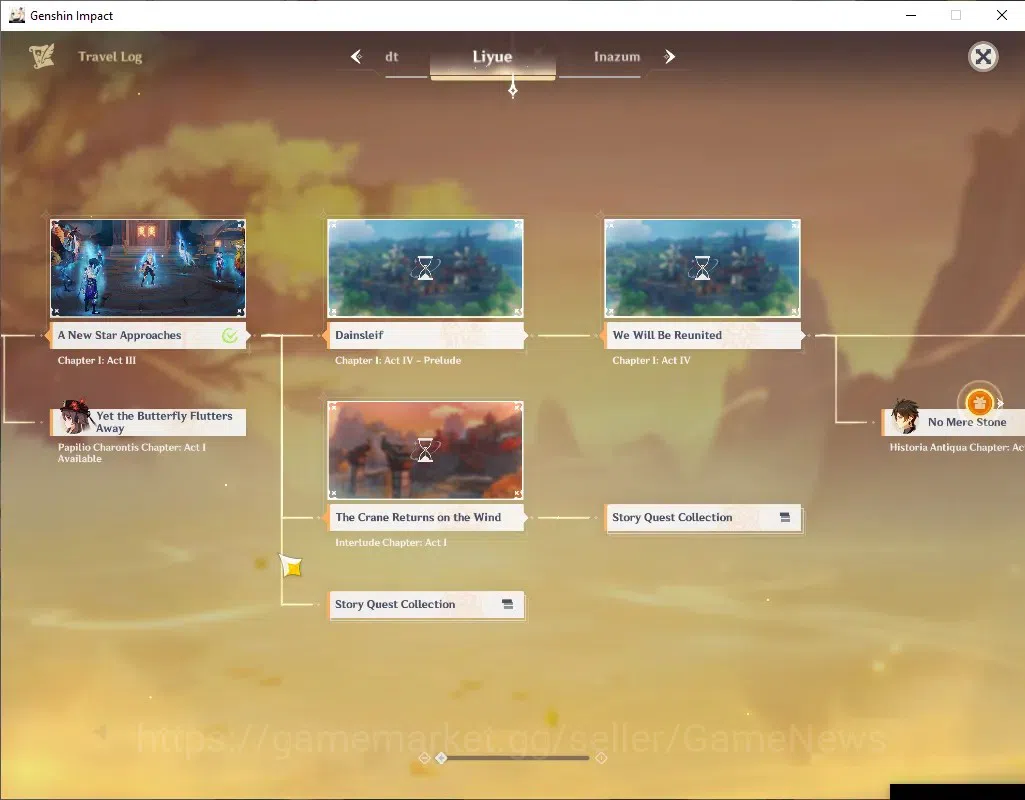Click 'Interlude Chapter: Act I' subtitle

(x=391, y=542)
